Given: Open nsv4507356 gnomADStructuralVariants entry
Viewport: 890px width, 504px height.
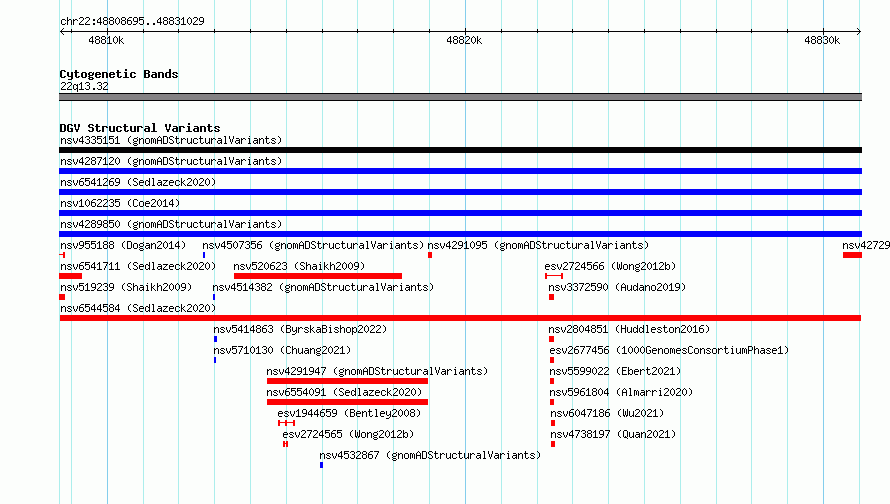Looking at the screenshot, I should click(x=313, y=245).
